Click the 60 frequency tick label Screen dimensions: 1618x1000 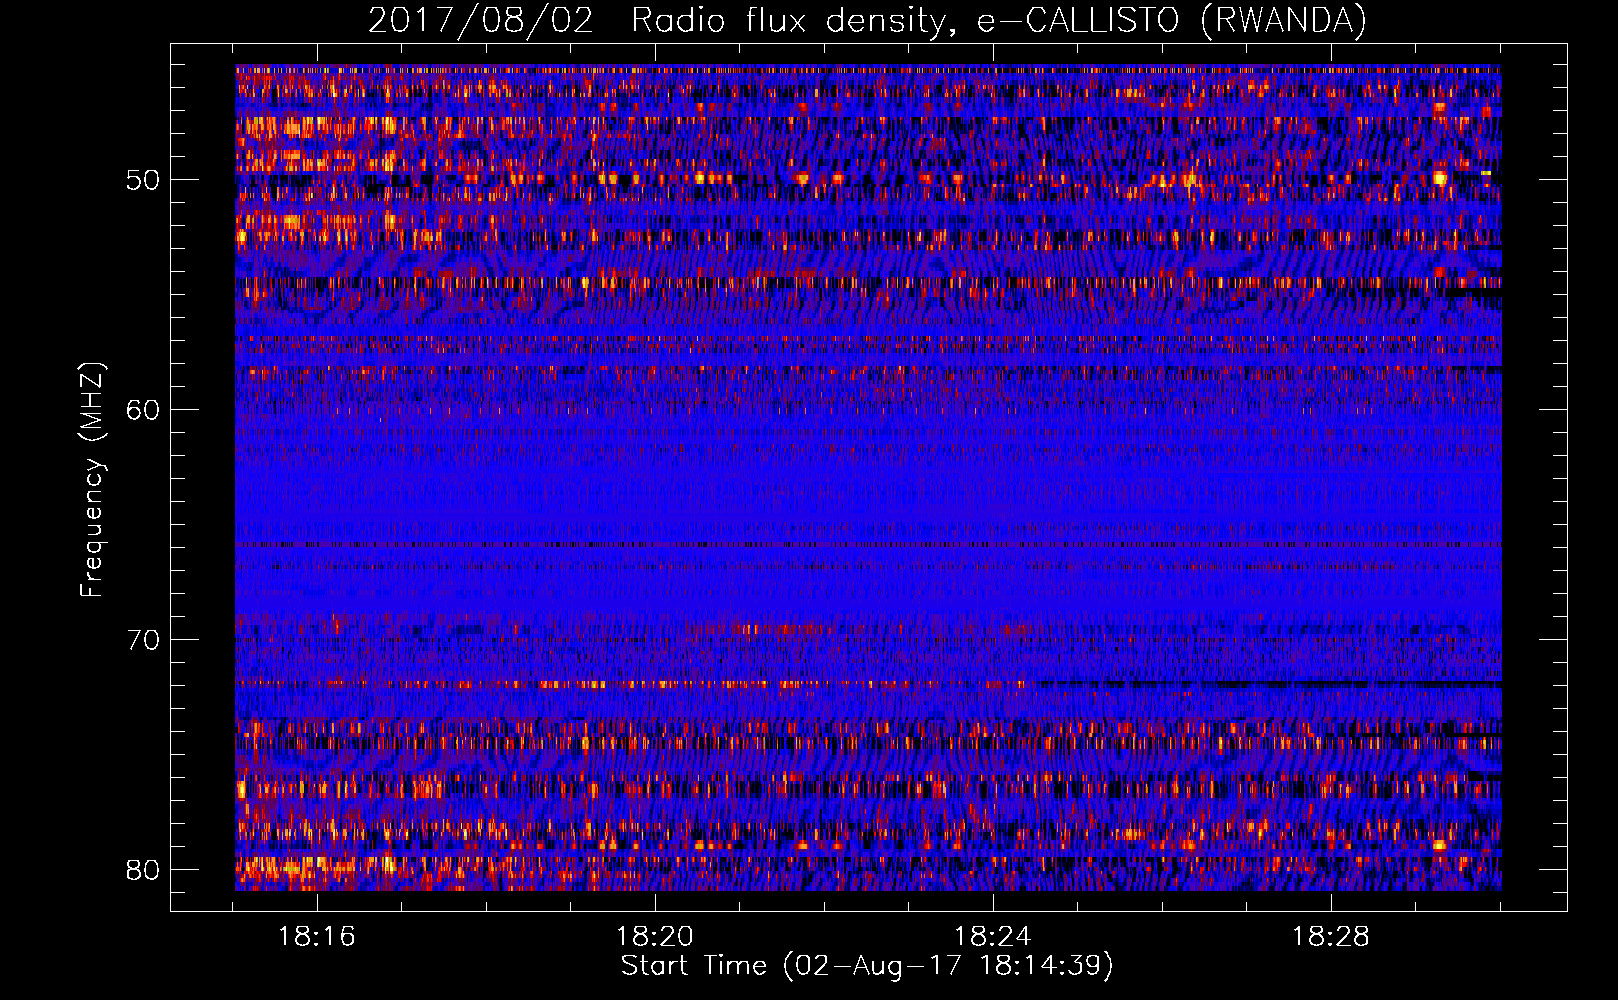(143, 410)
